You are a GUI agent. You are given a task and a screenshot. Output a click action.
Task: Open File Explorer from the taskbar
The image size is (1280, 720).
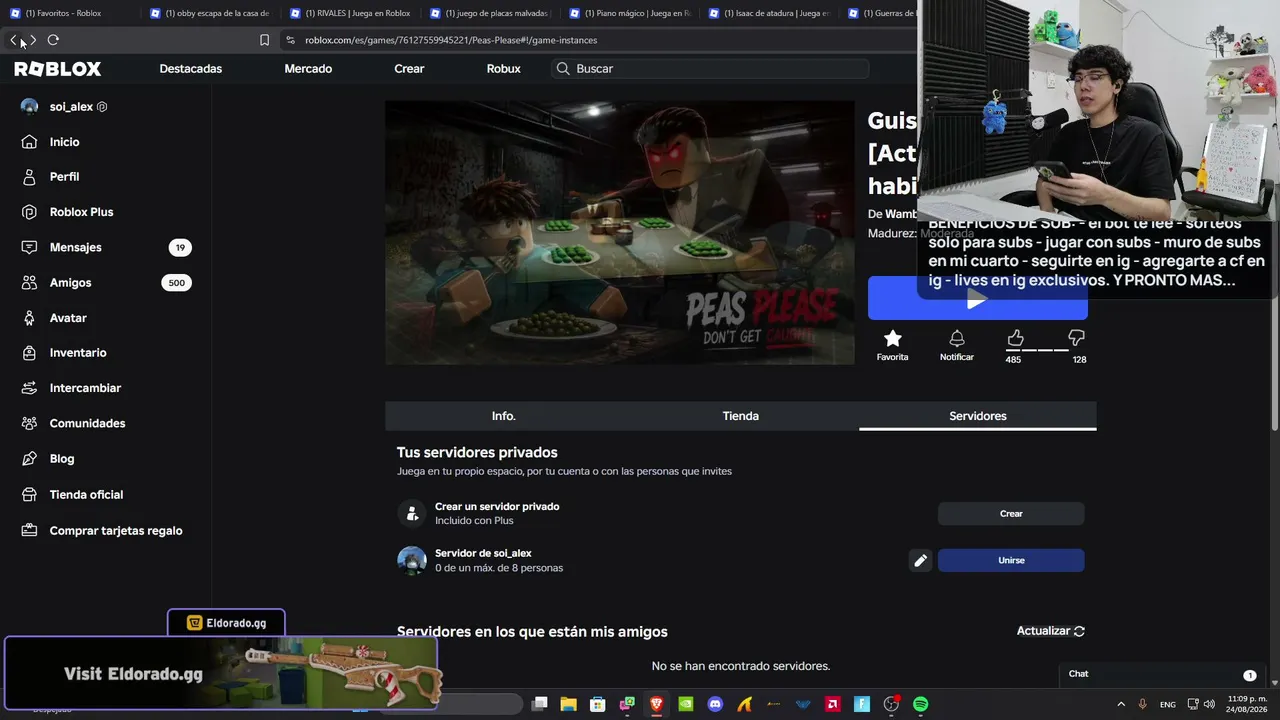pos(568,704)
